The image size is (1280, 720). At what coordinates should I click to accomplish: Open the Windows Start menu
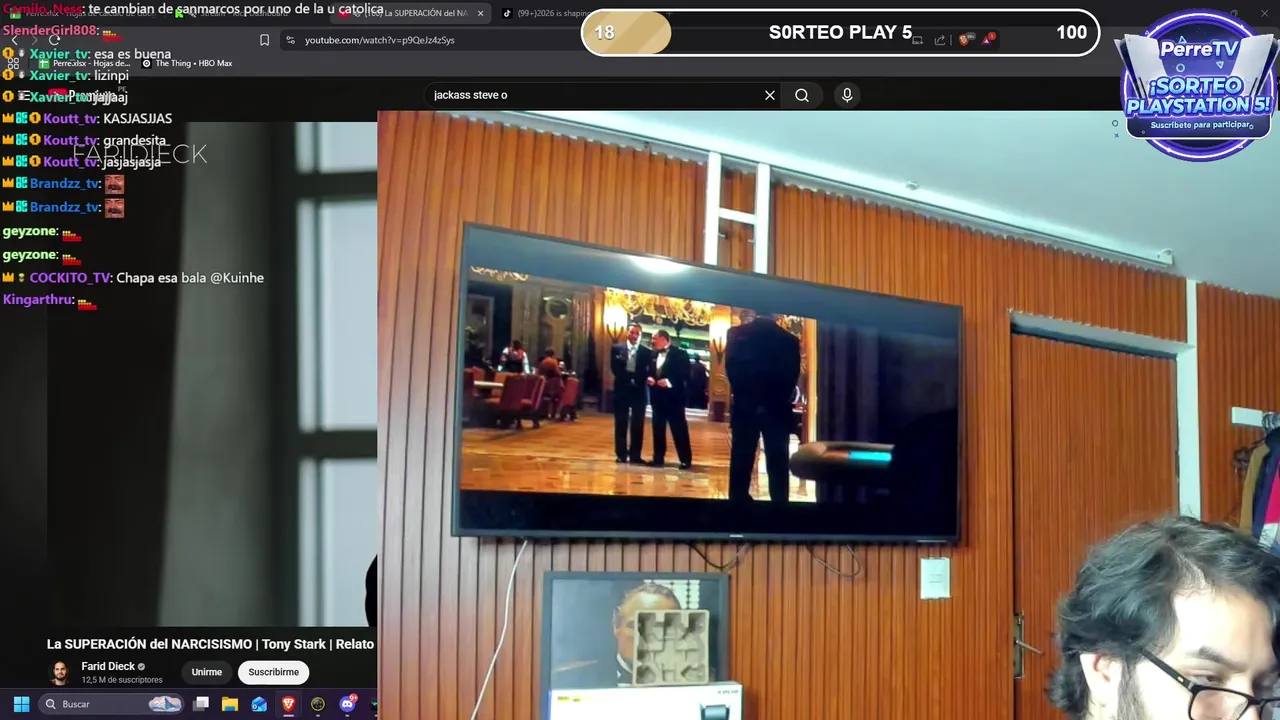(21, 704)
